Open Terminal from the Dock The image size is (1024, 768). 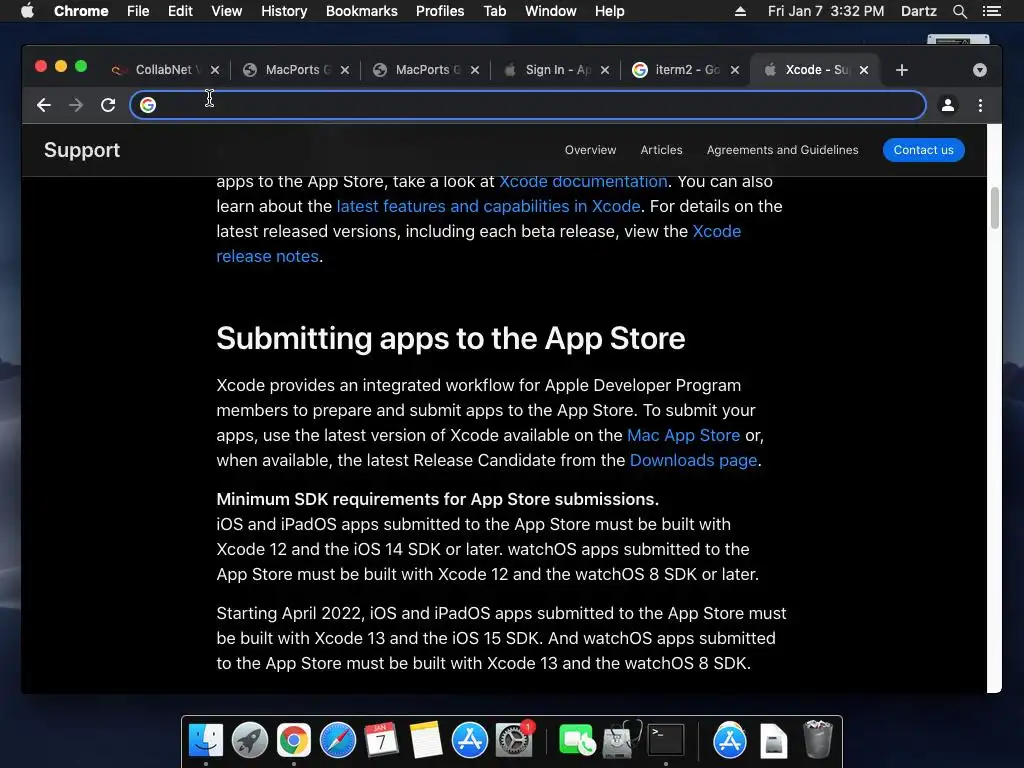665,740
